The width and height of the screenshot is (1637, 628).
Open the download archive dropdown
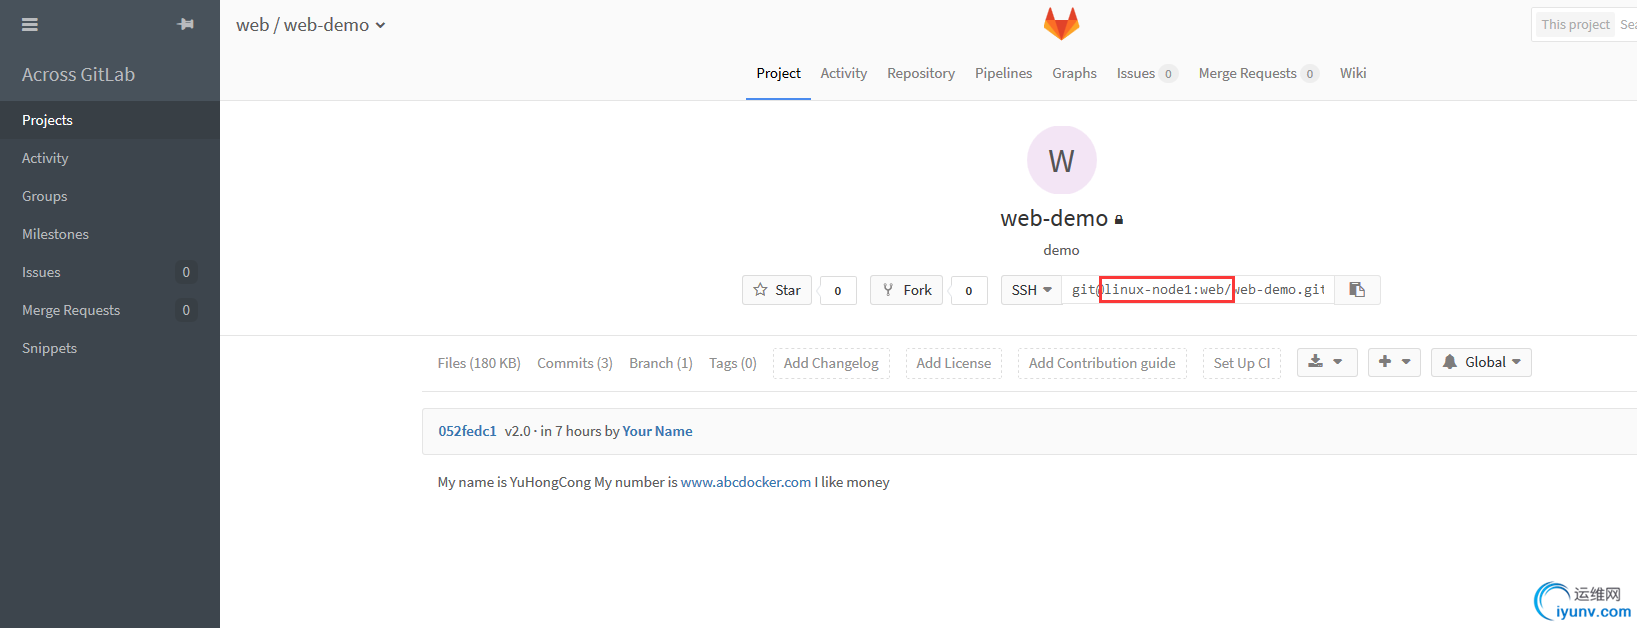(x=1326, y=362)
